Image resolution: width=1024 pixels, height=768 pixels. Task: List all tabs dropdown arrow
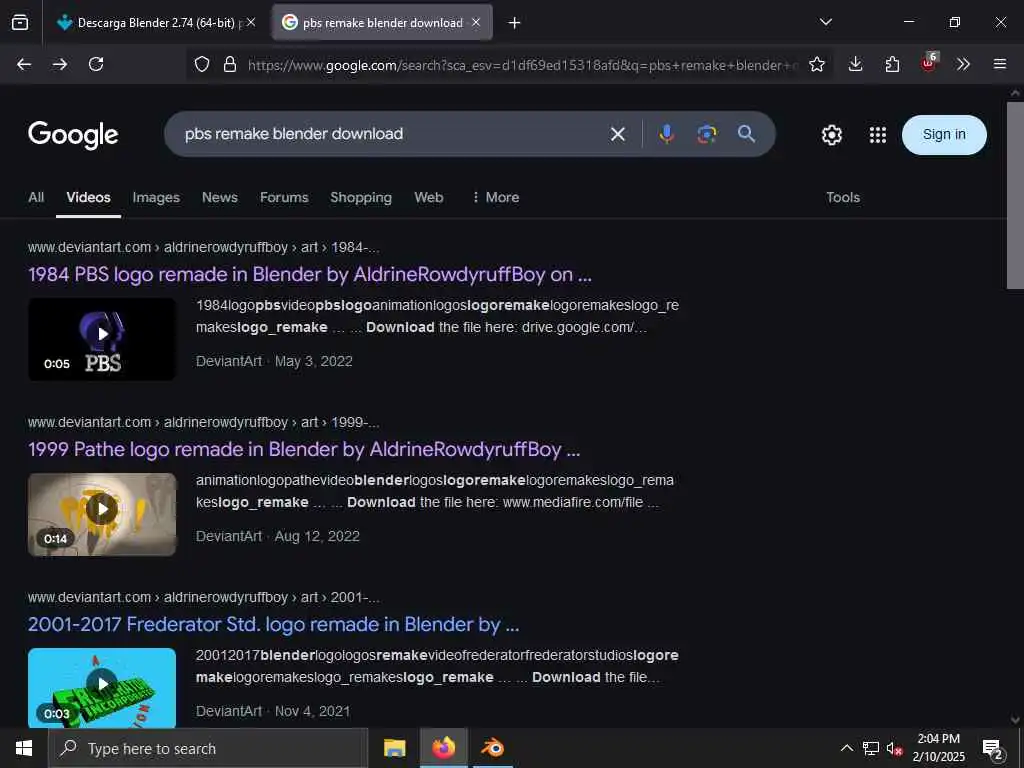click(825, 22)
